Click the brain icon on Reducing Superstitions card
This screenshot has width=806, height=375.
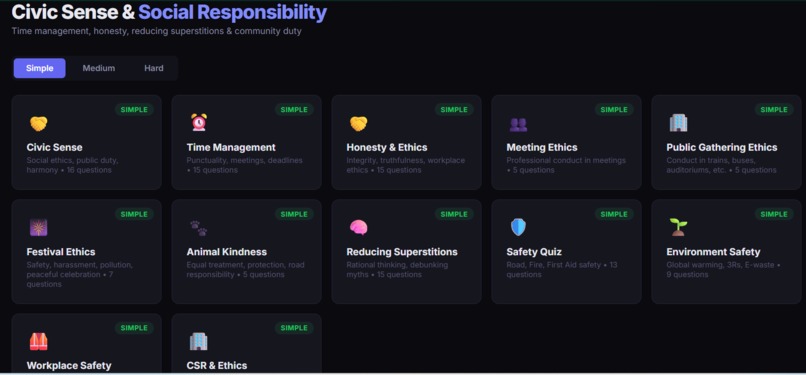tap(359, 227)
